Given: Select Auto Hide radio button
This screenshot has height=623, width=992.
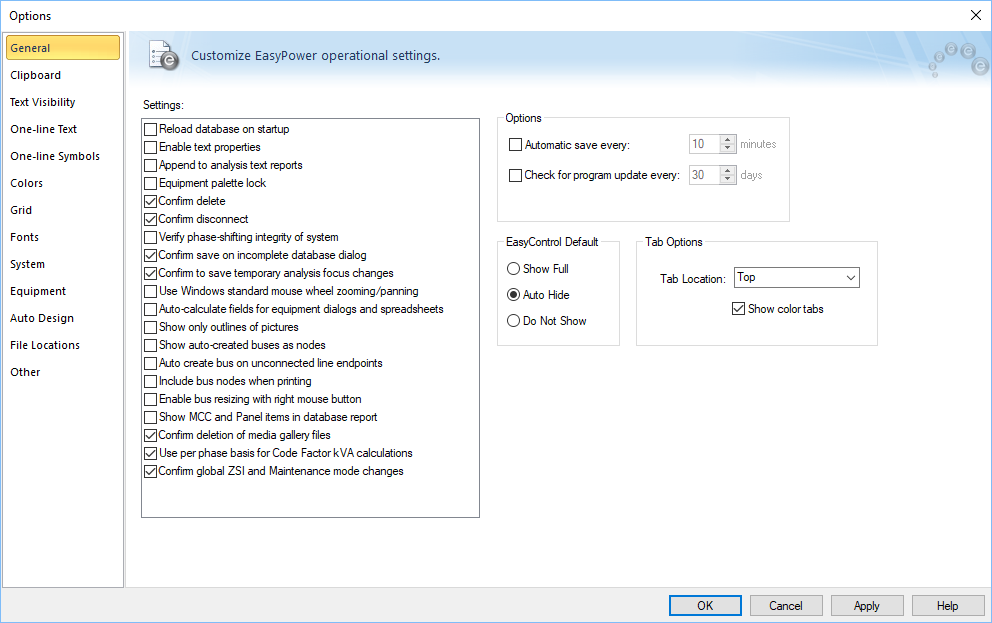Looking at the screenshot, I should pyautogui.click(x=514, y=295).
